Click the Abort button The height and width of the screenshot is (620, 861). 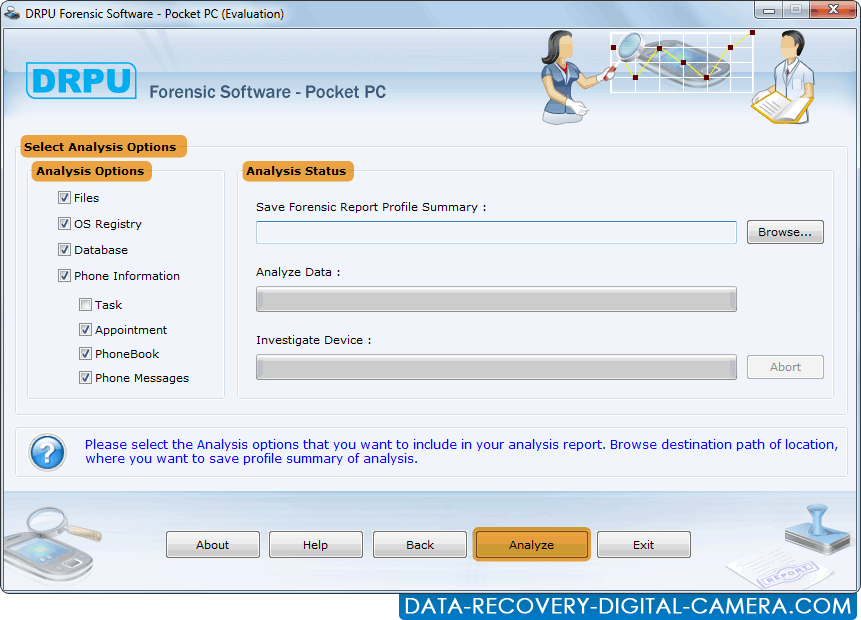785,367
